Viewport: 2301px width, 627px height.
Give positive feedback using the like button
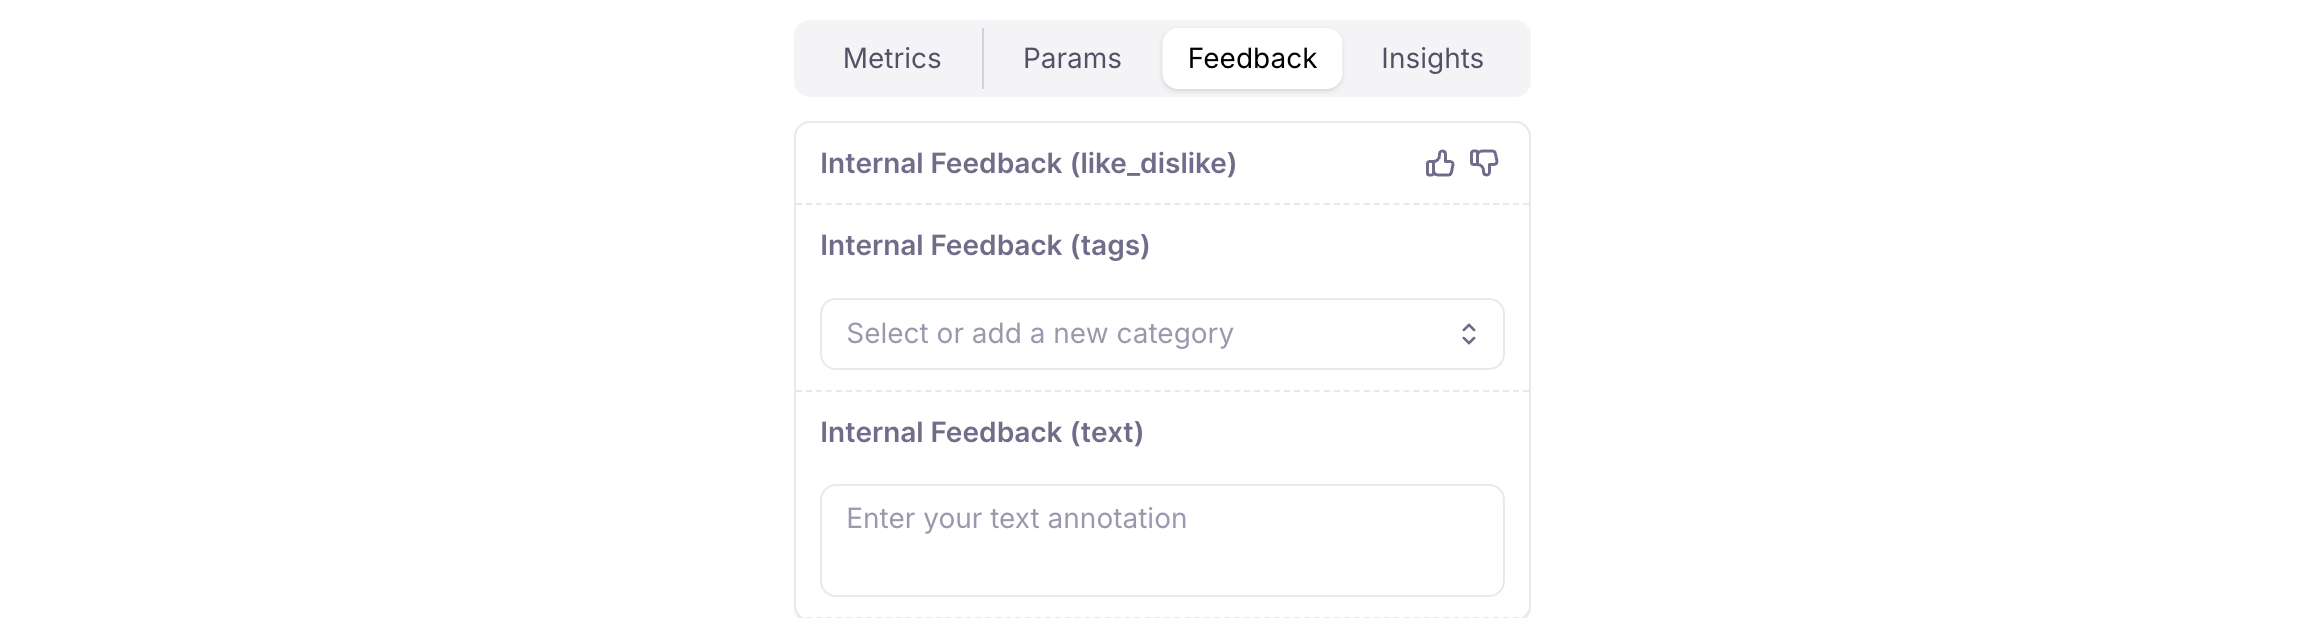click(1441, 163)
